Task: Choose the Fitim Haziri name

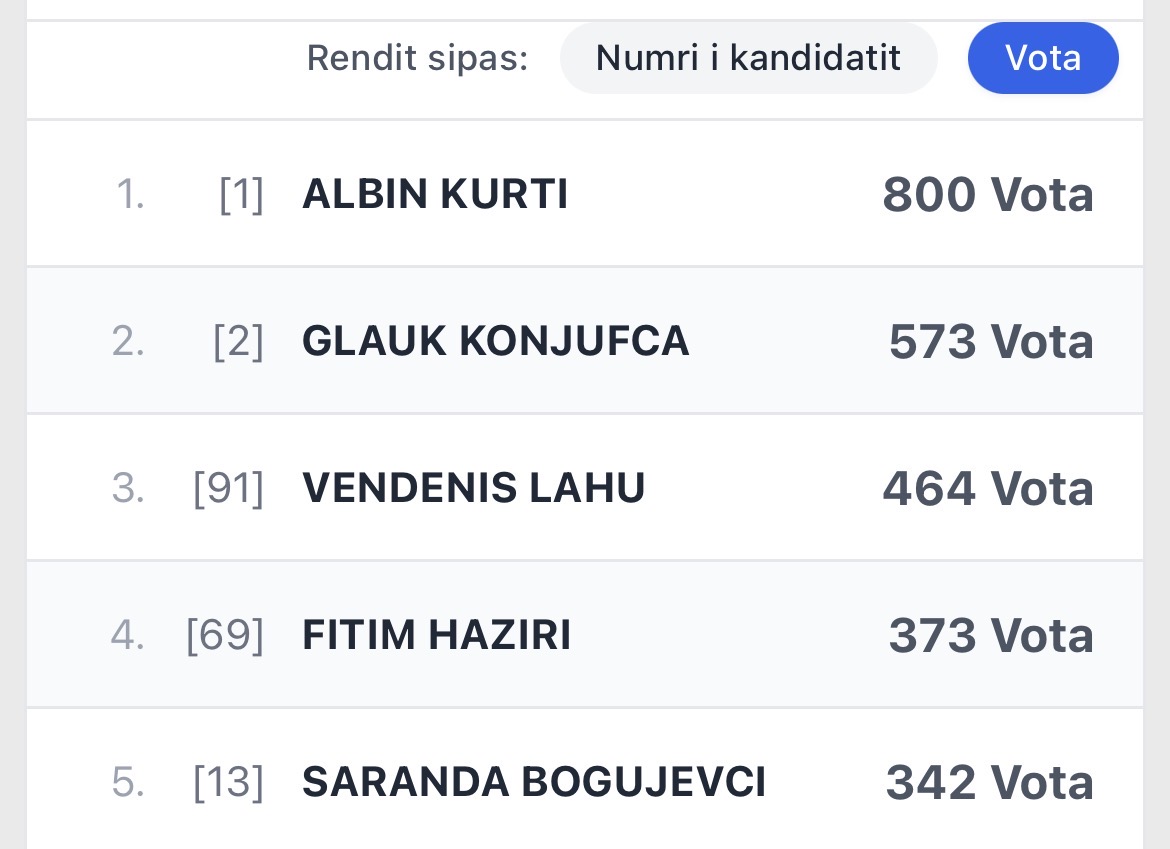Action: [x=437, y=636]
